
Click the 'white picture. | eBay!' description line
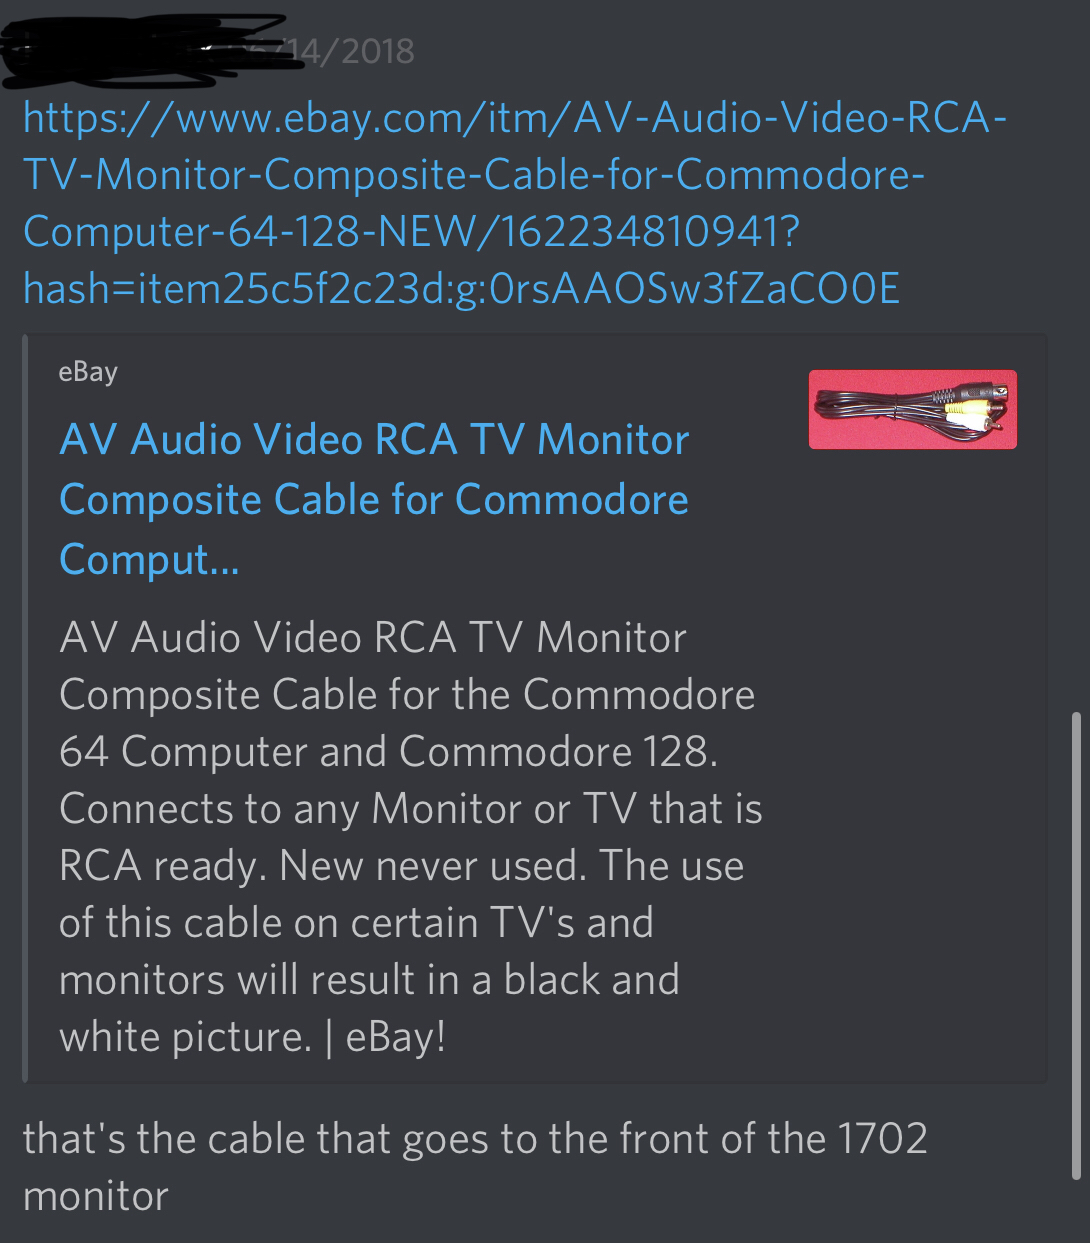(x=253, y=1037)
